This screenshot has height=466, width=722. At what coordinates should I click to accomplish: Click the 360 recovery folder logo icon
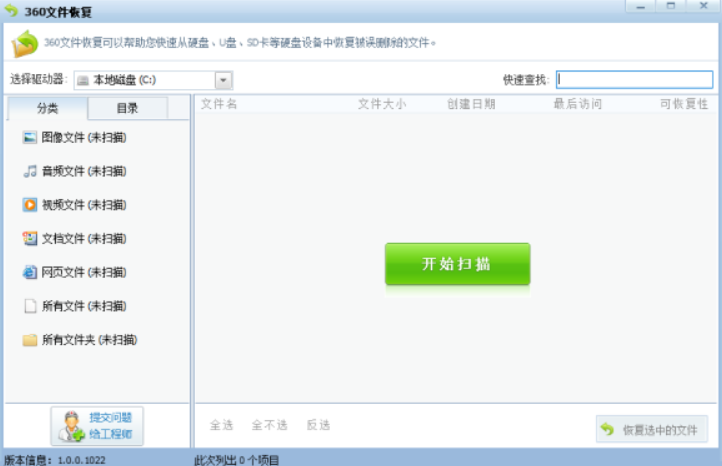coord(24,43)
